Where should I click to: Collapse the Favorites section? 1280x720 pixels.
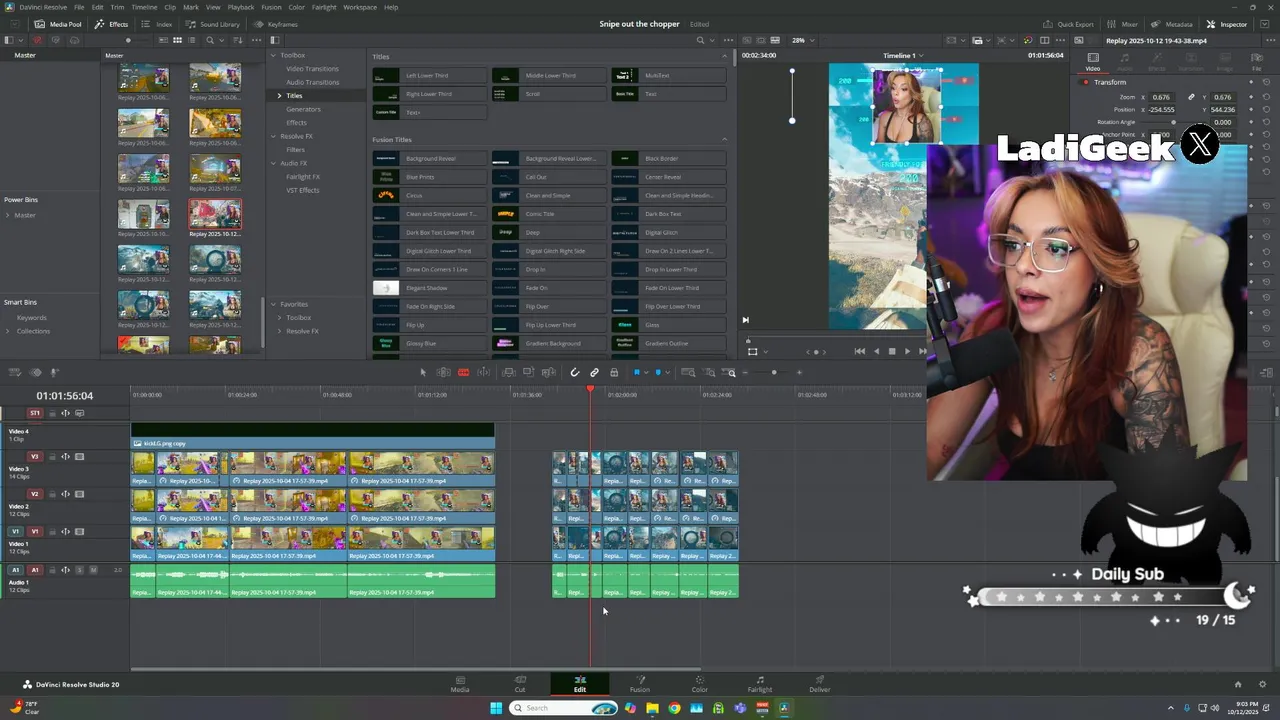tap(272, 304)
